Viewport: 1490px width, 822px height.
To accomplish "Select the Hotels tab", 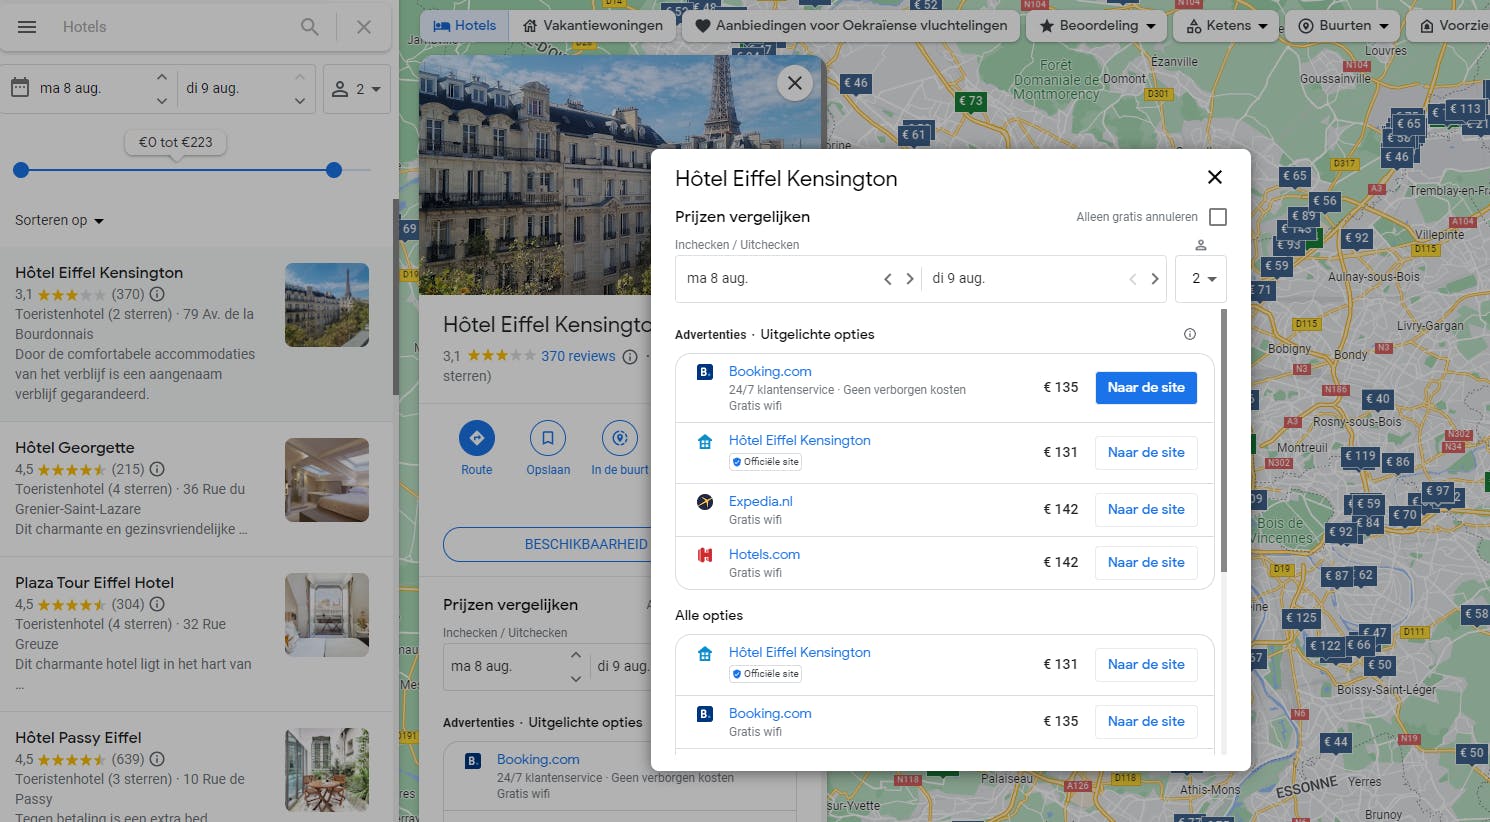I will coord(465,26).
